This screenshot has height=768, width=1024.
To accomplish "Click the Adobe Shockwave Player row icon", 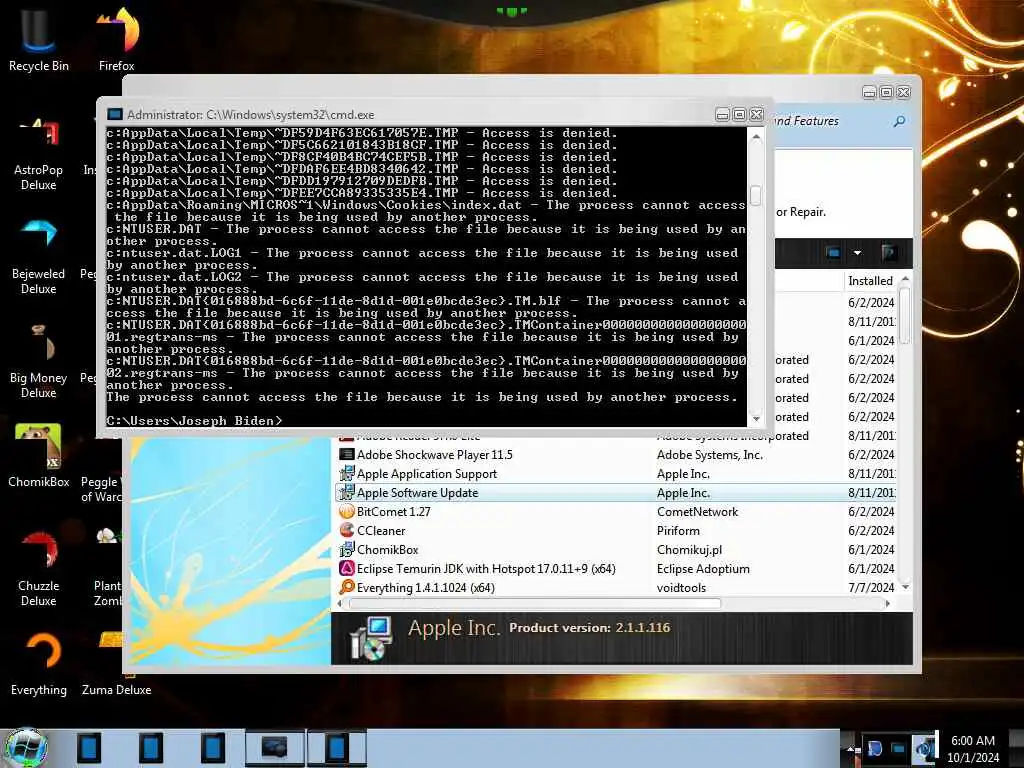I will 347,455.
